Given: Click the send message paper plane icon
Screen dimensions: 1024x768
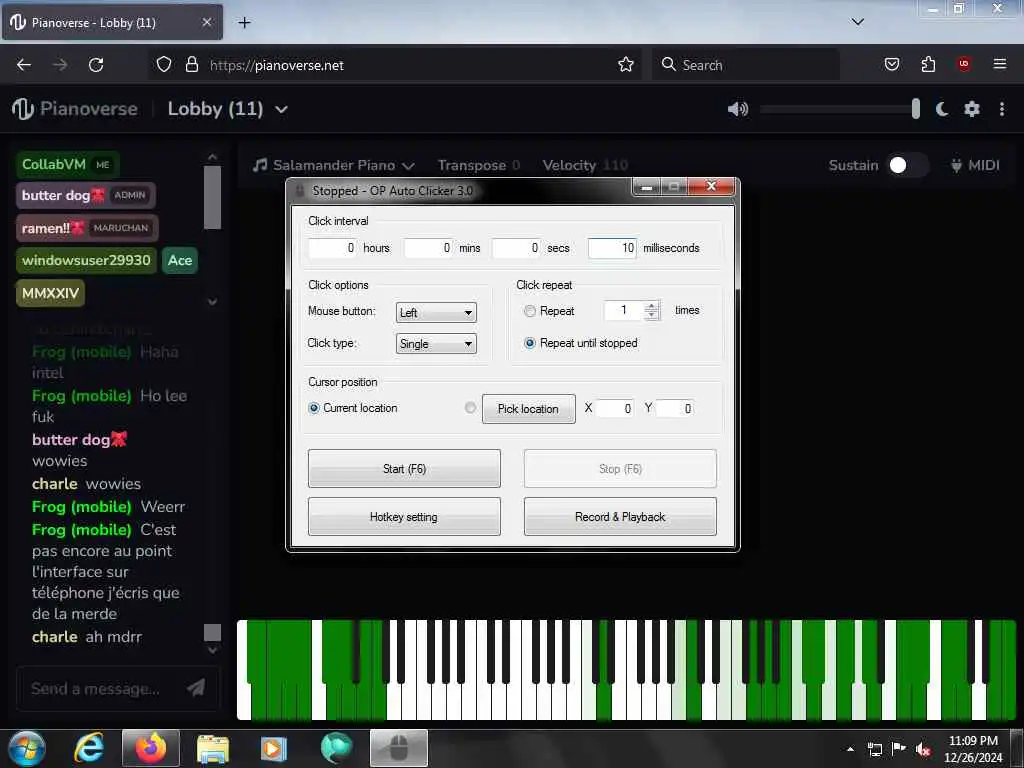Looking at the screenshot, I should click(196, 687).
